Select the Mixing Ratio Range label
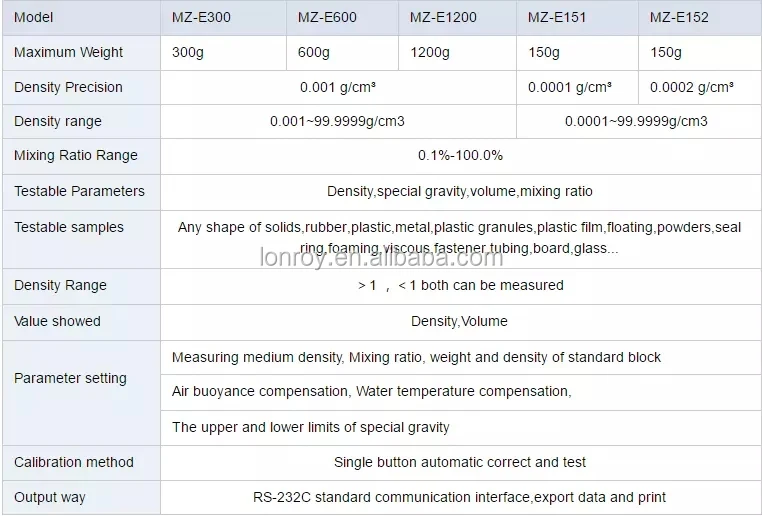Screen dimensions: 762x516 (x=76, y=155)
